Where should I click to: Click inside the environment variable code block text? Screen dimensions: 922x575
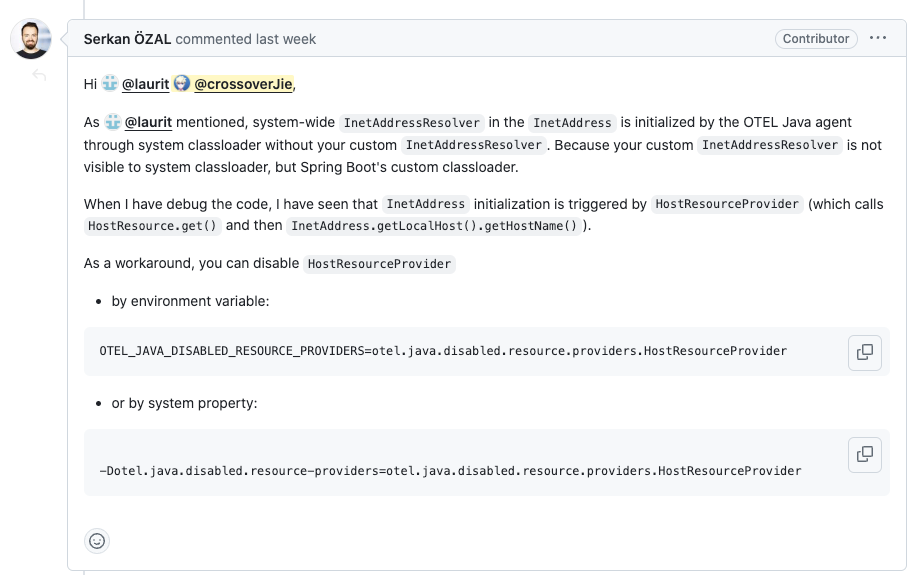(x=443, y=351)
